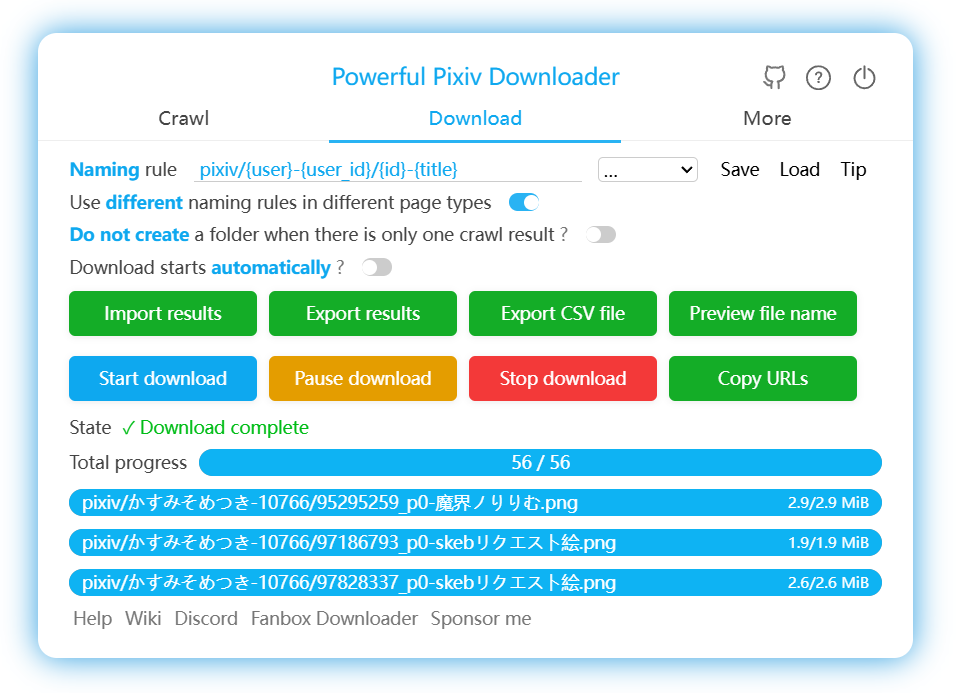Open the Discord link
956x693 pixels.
pyautogui.click(x=206, y=619)
